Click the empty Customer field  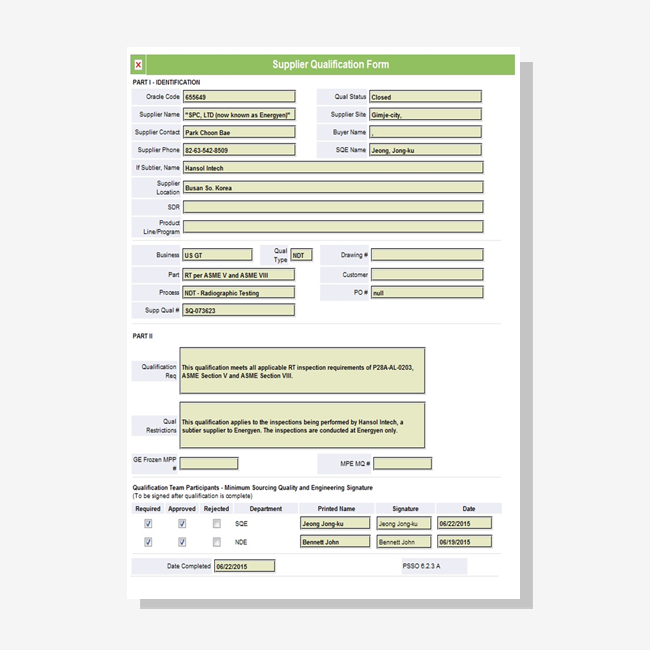pyautogui.click(x=427, y=274)
